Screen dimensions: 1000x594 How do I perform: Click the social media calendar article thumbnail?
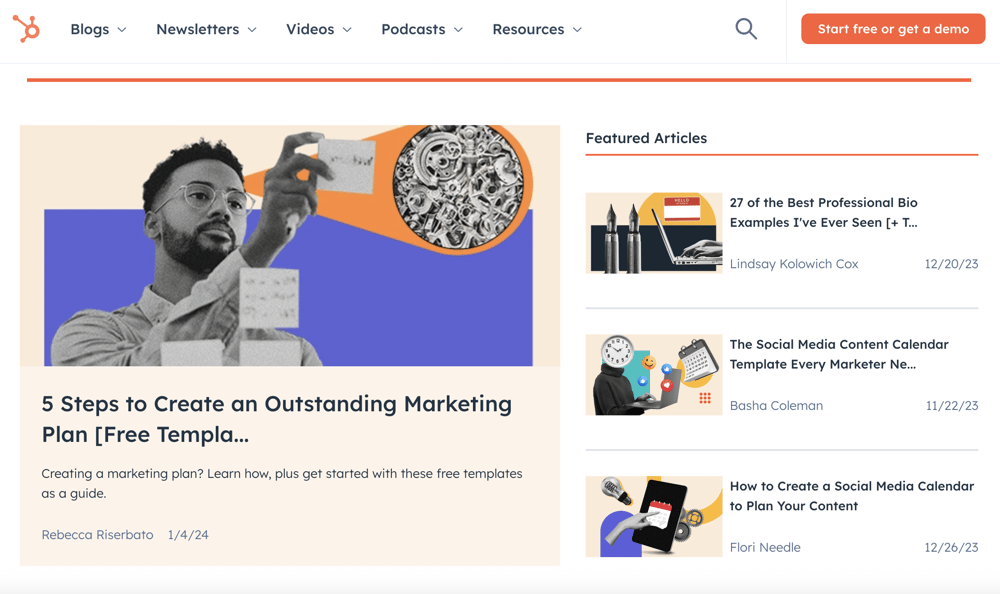point(653,375)
